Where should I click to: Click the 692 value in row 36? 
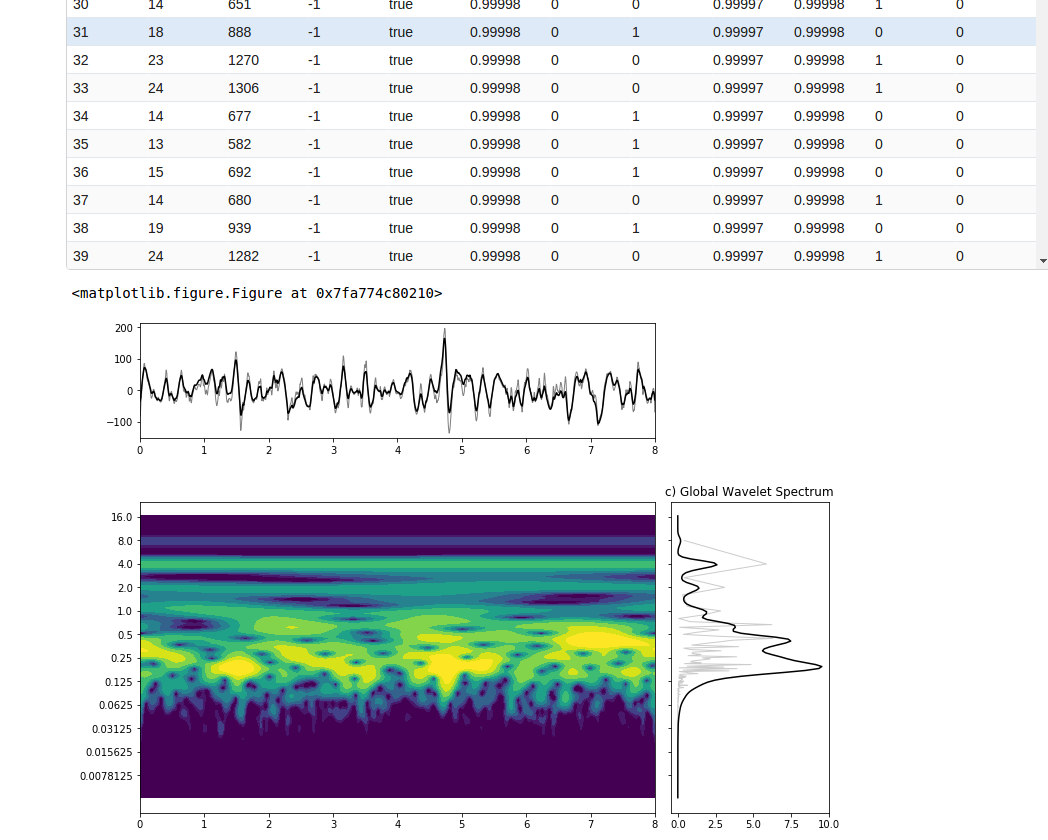240,172
